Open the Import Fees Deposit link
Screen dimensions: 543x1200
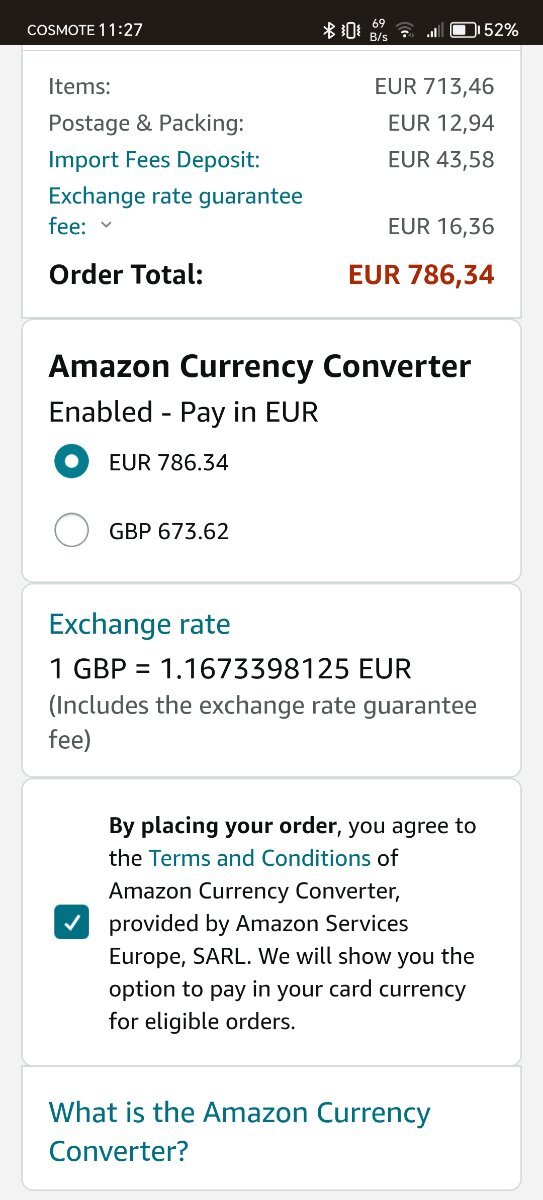[x=154, y=159]
